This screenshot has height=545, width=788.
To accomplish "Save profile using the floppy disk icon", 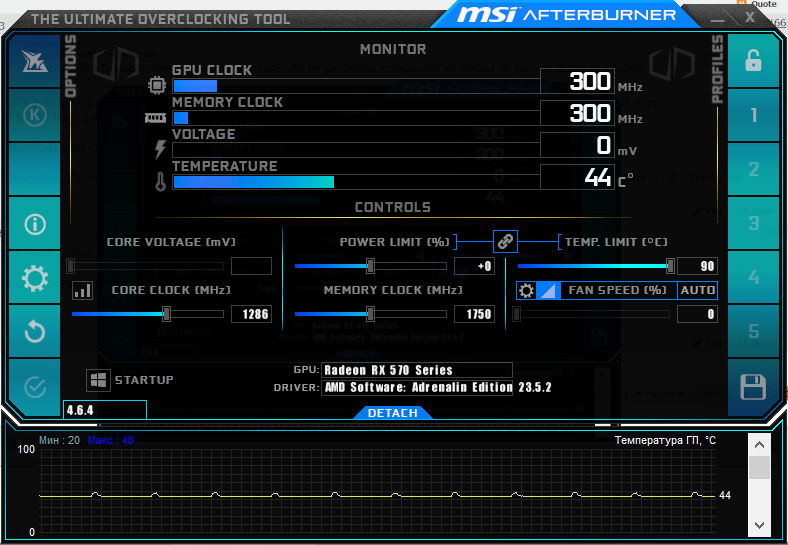I will (753, 387).
